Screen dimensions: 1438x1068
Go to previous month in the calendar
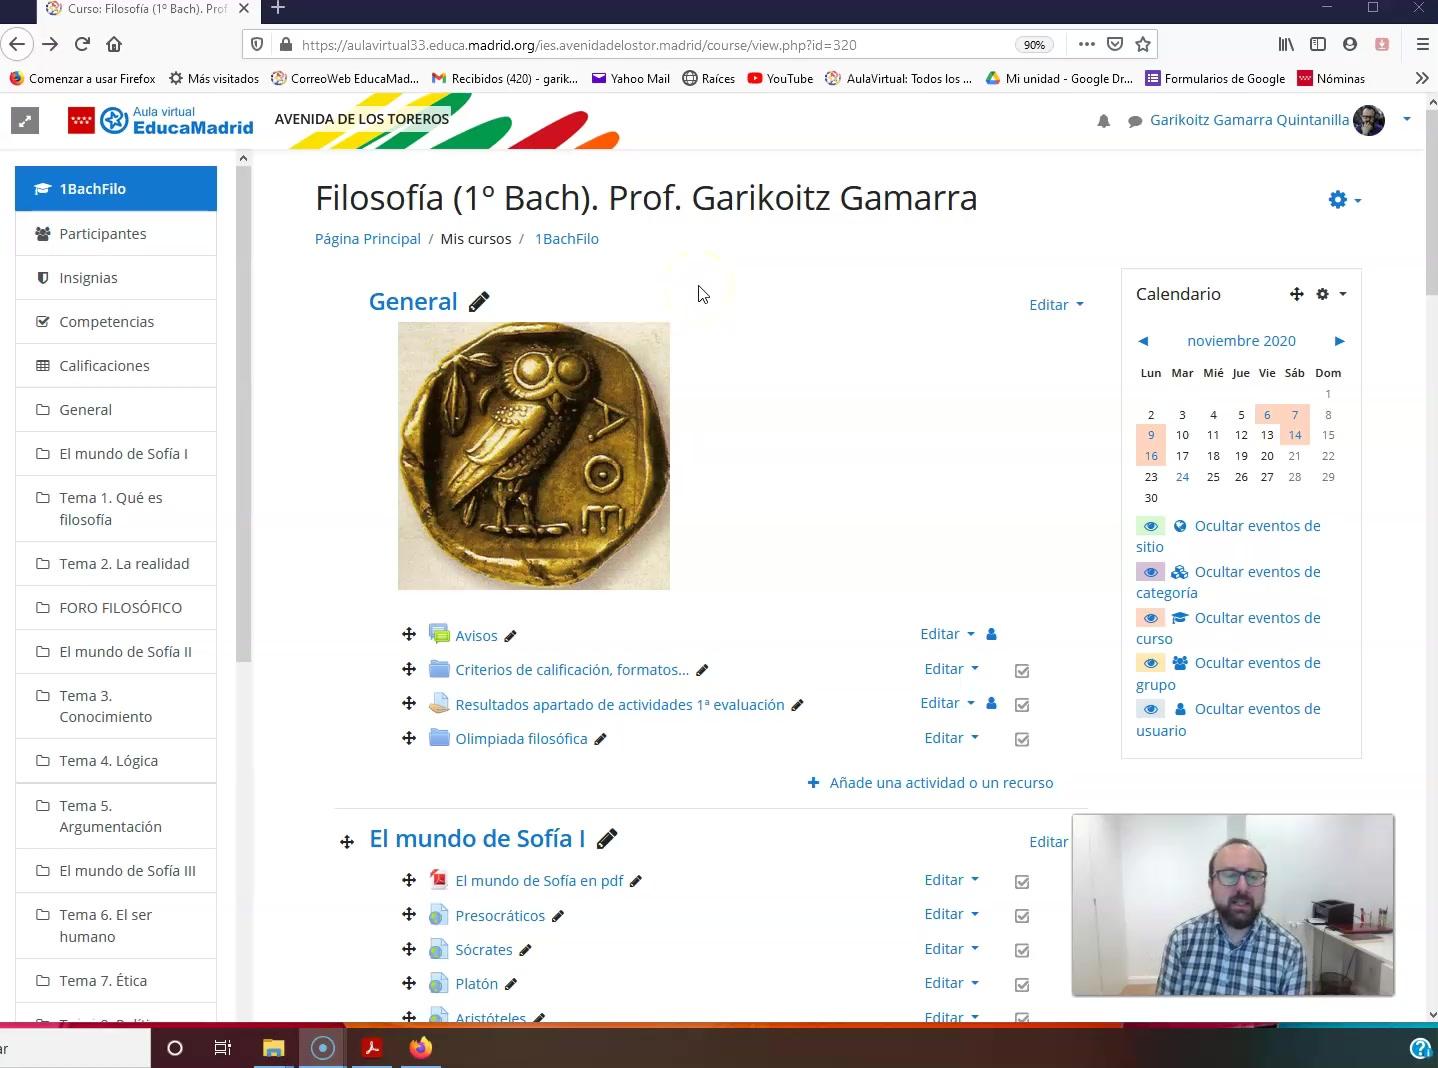tap(1143, 341)
